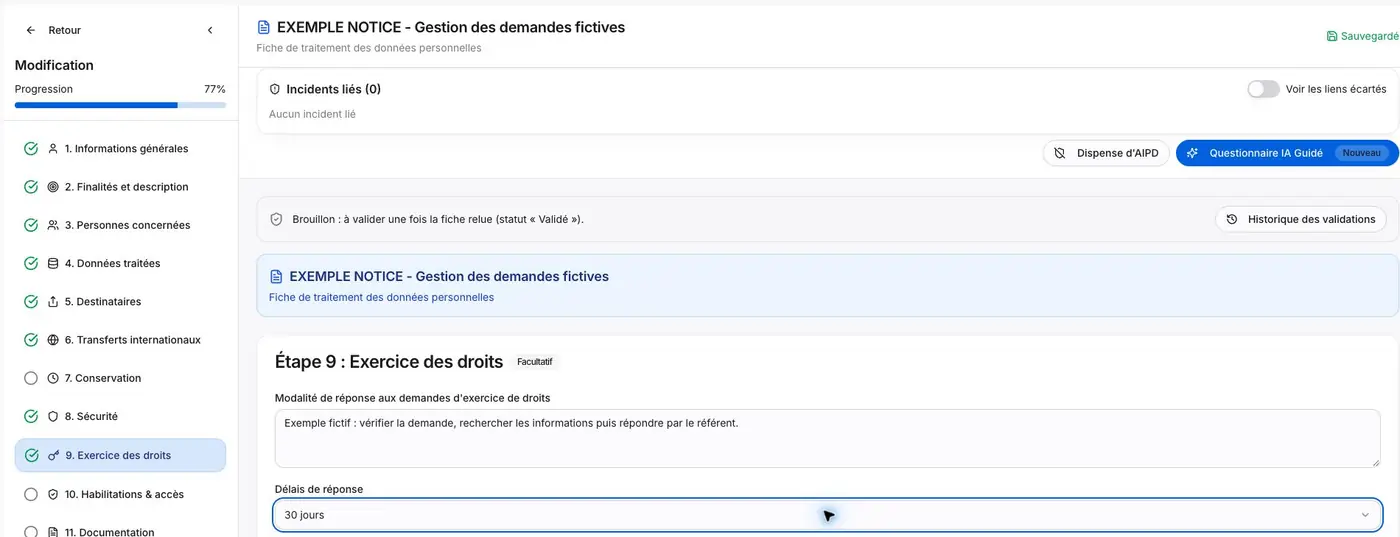This screenshot has width=1400, height=537.
Task: Collapse the sidebar with the chevron icon
Action: pos(210,30)
